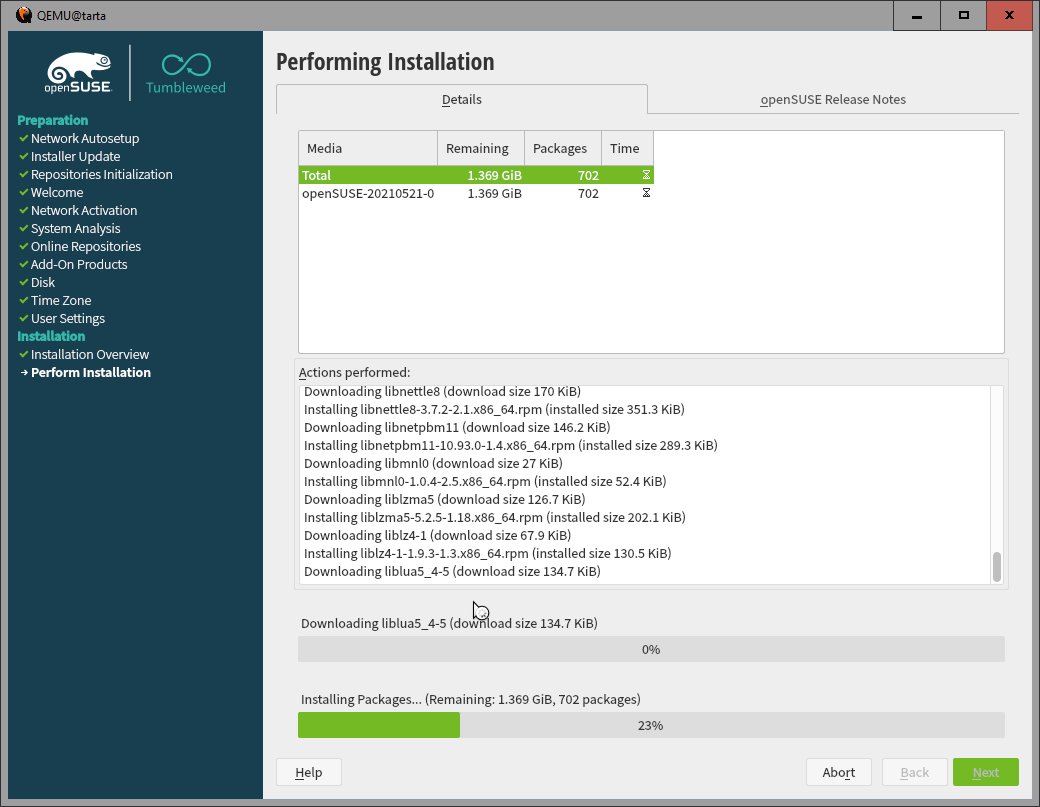Click the hourglass icon in Total row
This screenshot has height=807, width=1040.
coord(646,176)
